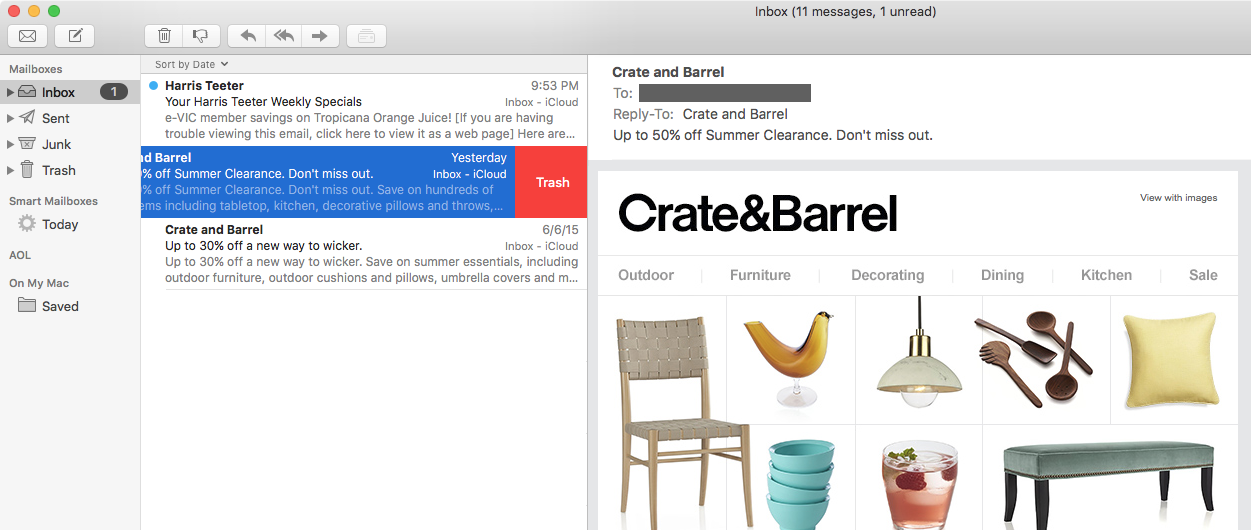Click the pendant lamp product image
This screenshot has height=530, width=1251.
point(918,352)
